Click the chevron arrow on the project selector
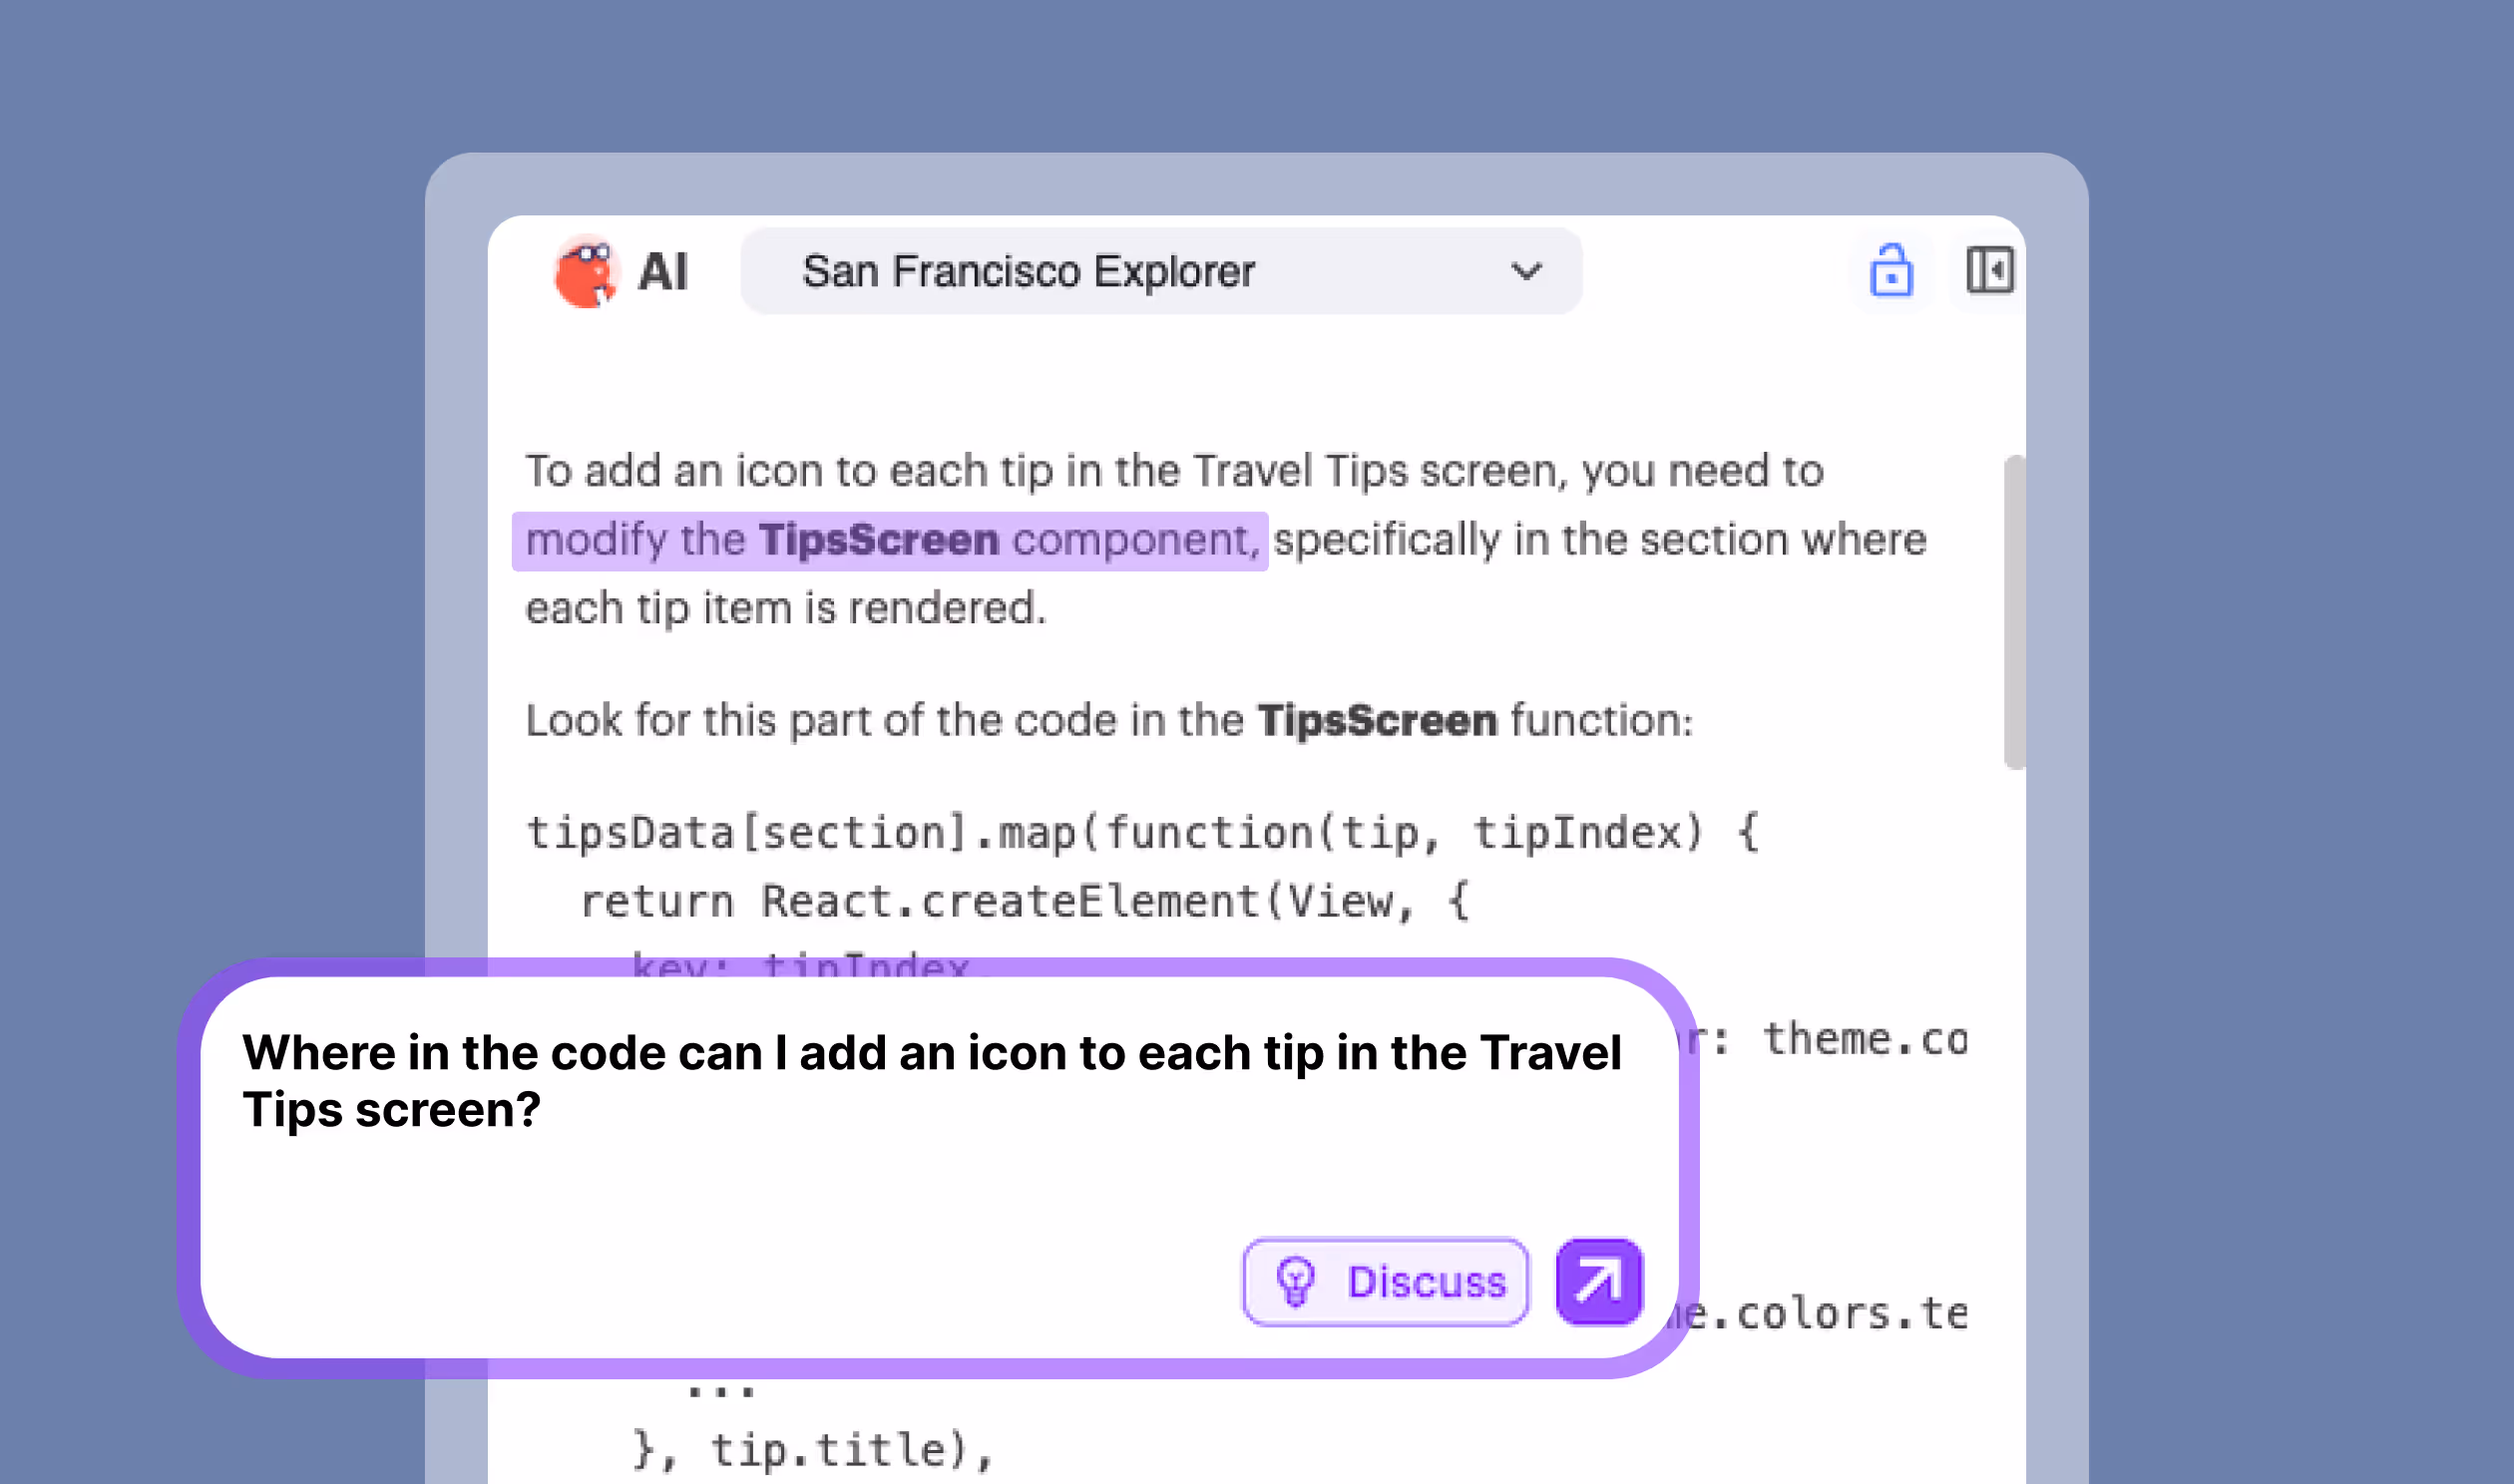 coord(1525,271)
